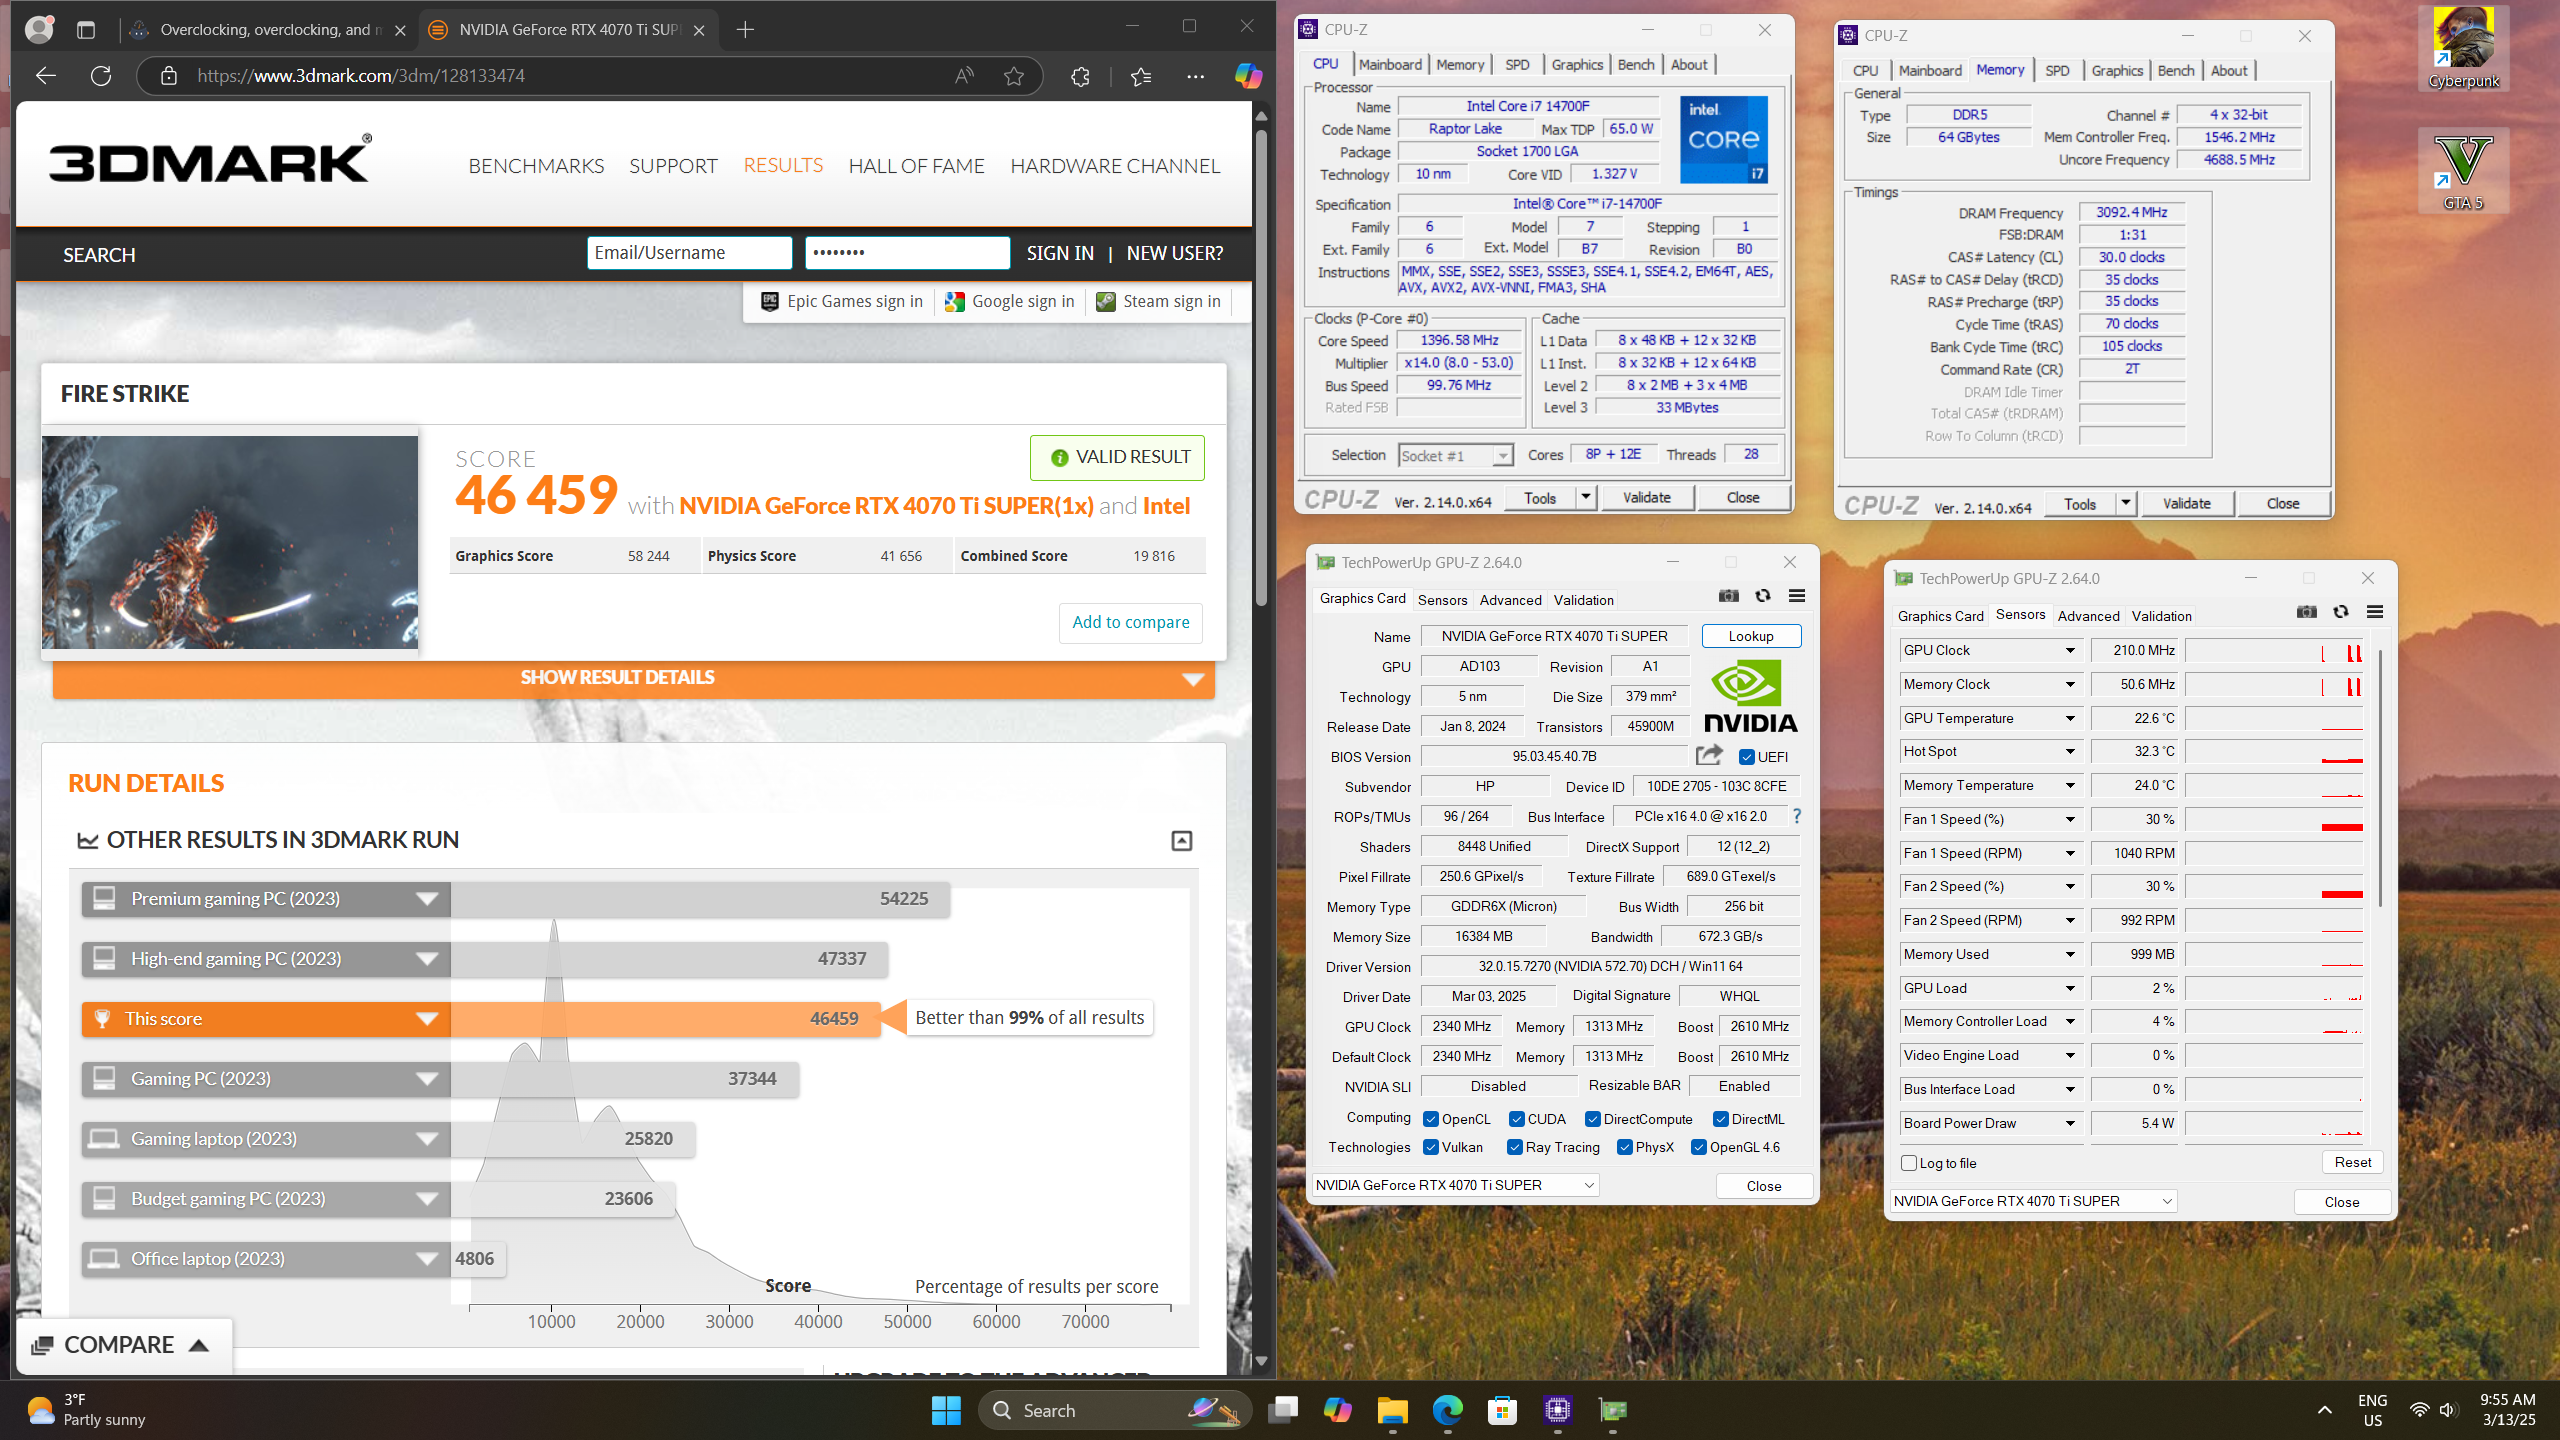Reload the 3DMark page
This screenshot has width=2560, height=1440.
point(101,76)
